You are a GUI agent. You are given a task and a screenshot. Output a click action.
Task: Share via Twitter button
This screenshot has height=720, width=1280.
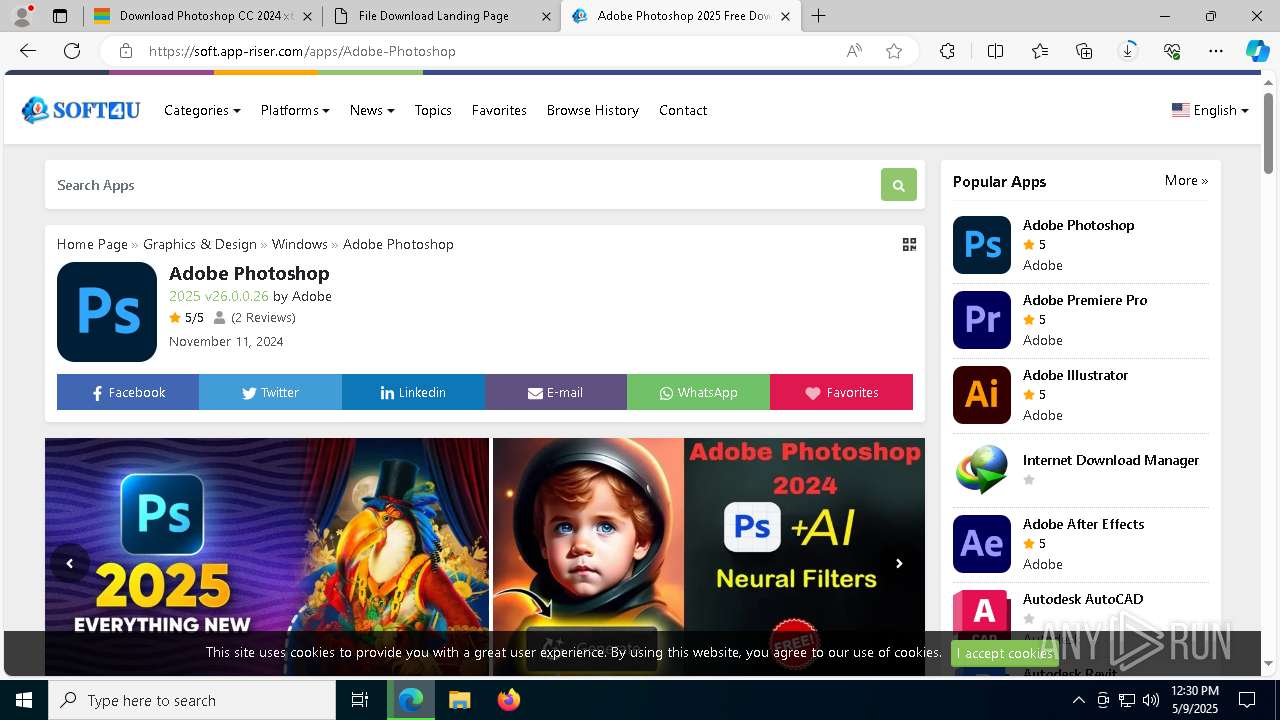point(270,392)
